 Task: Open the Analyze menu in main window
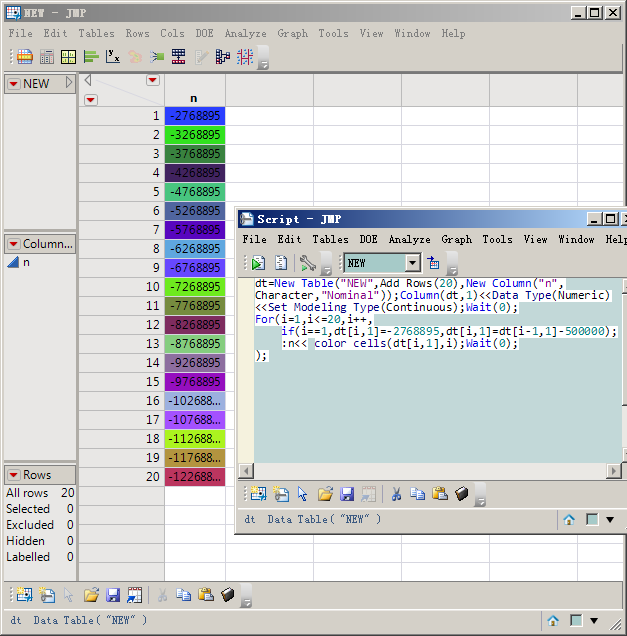[245, 33]
